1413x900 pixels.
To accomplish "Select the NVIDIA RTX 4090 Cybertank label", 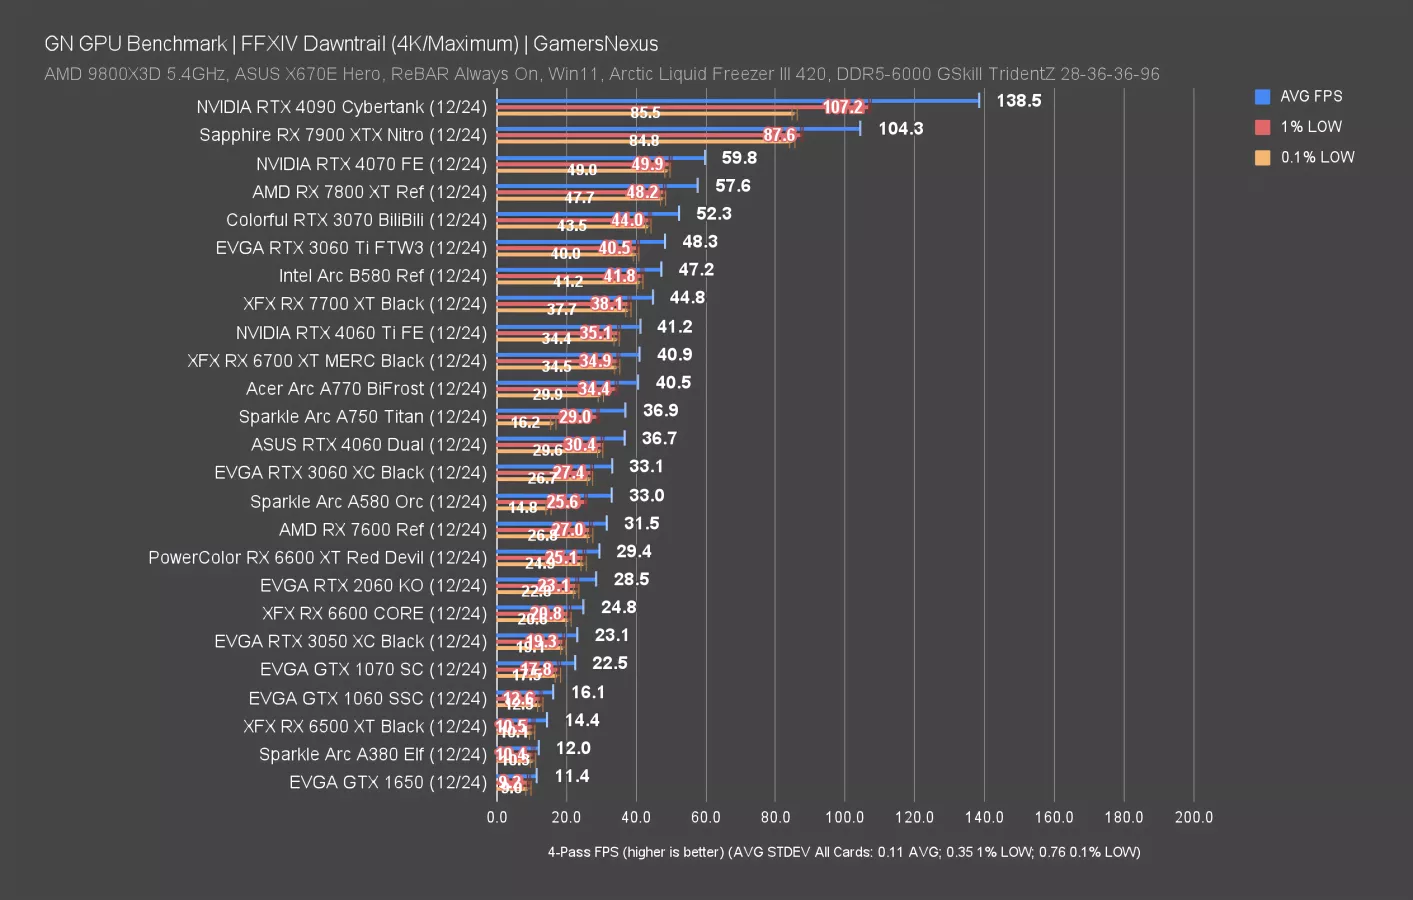I will coord(342,106).
